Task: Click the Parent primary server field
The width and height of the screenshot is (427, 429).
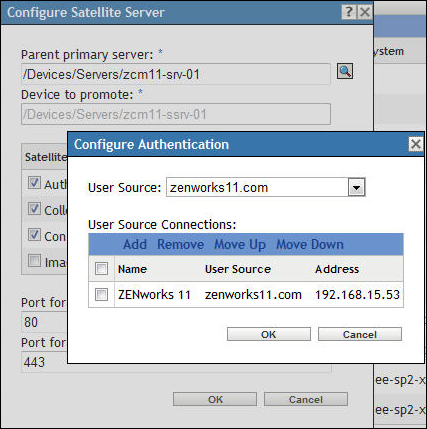Action: [176, 74]
